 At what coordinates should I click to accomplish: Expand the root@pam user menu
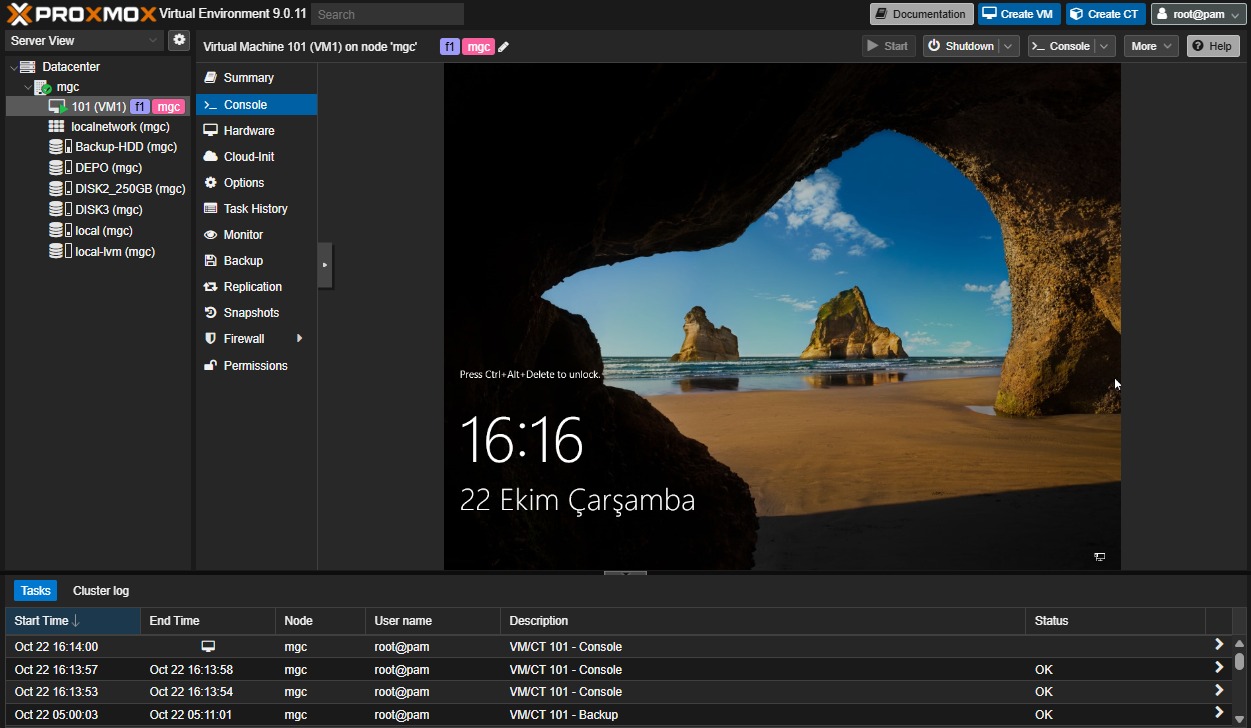[x=1198, y=14]
